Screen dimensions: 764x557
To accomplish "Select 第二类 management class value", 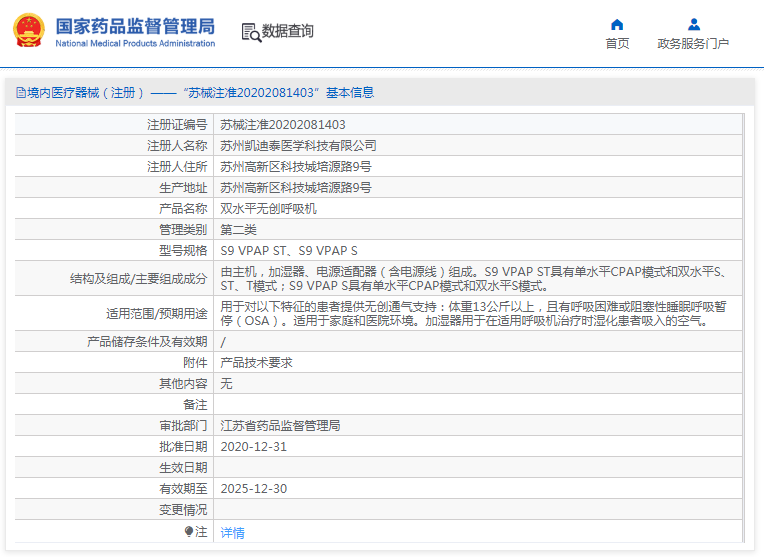I will point(238,230).
